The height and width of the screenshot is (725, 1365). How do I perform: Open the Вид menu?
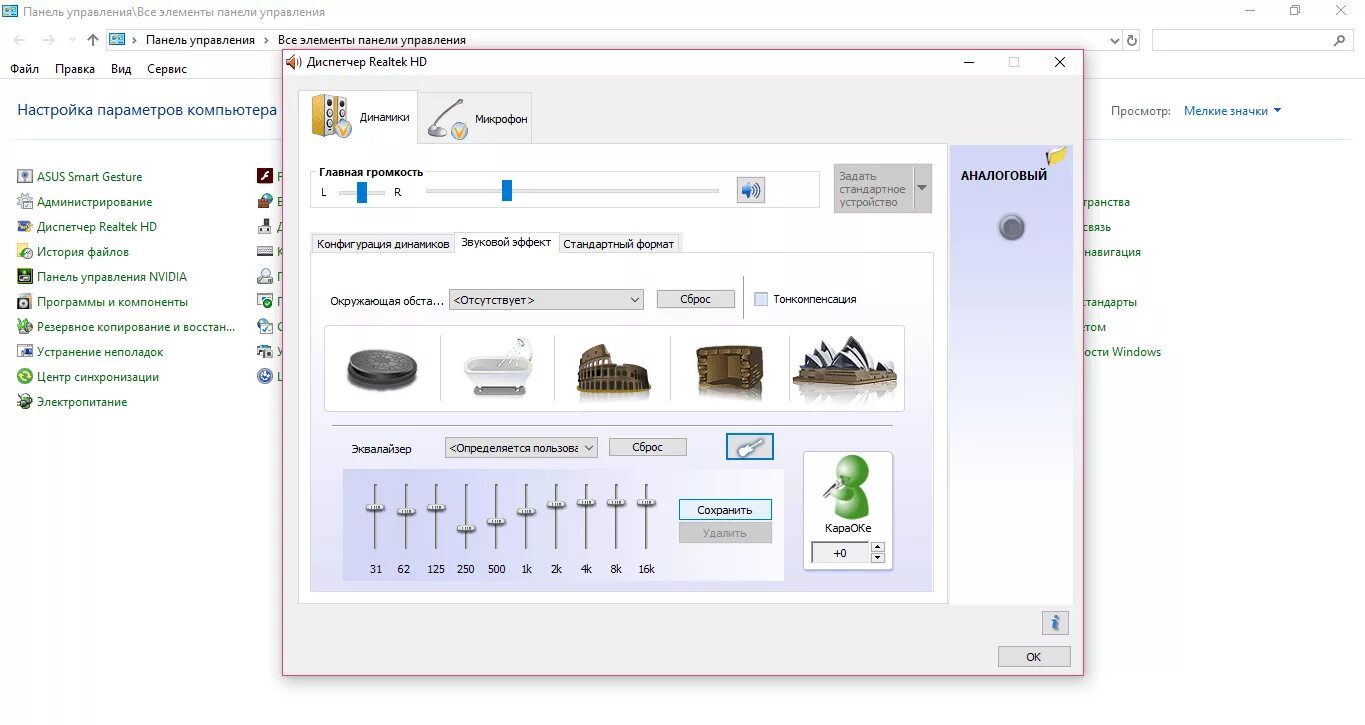click(x=121, y=69)
